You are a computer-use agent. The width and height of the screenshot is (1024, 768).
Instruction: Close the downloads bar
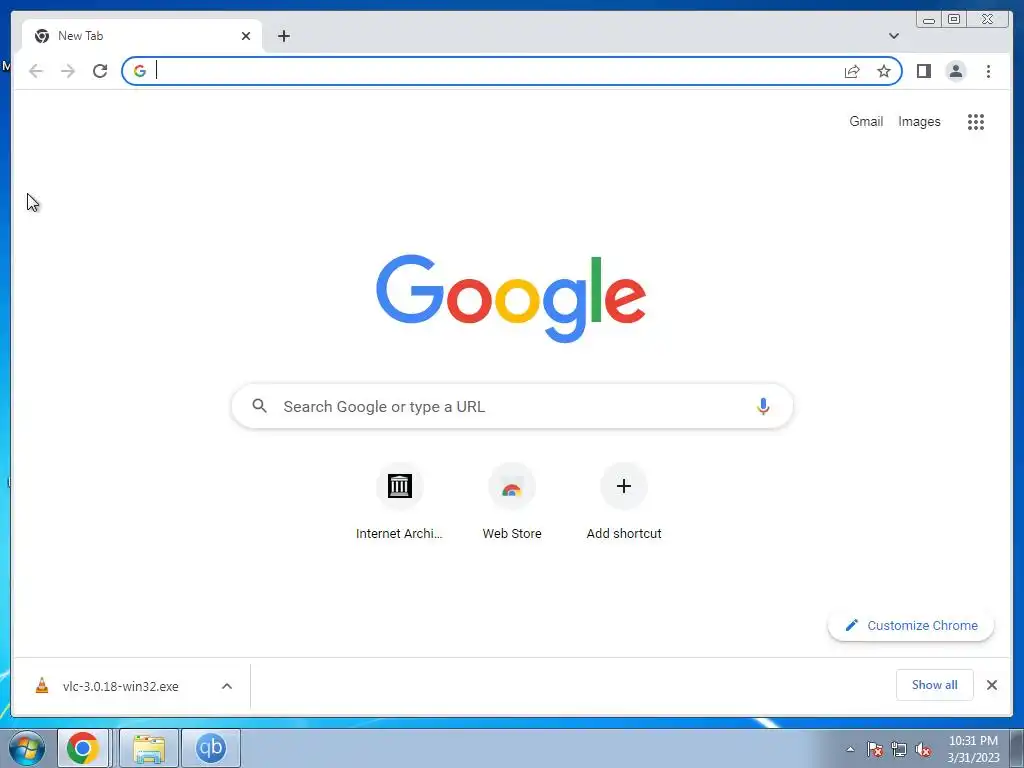(x=991, y=685)
